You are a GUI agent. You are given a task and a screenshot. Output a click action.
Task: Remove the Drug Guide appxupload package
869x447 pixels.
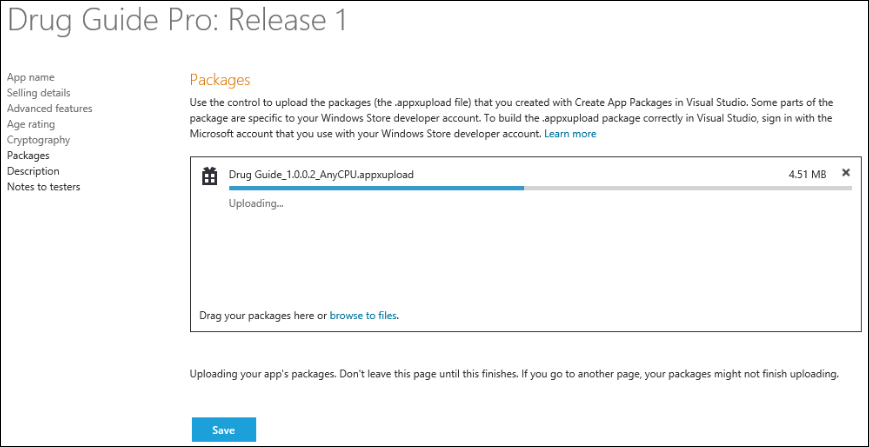click(846, 173)
